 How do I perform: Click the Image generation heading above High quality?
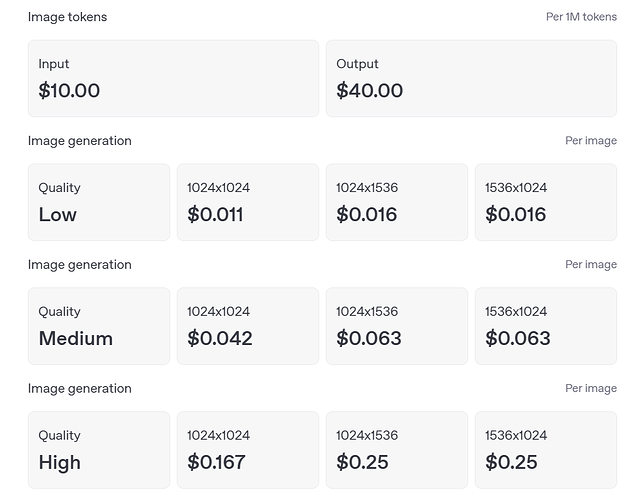click(80, 389)
